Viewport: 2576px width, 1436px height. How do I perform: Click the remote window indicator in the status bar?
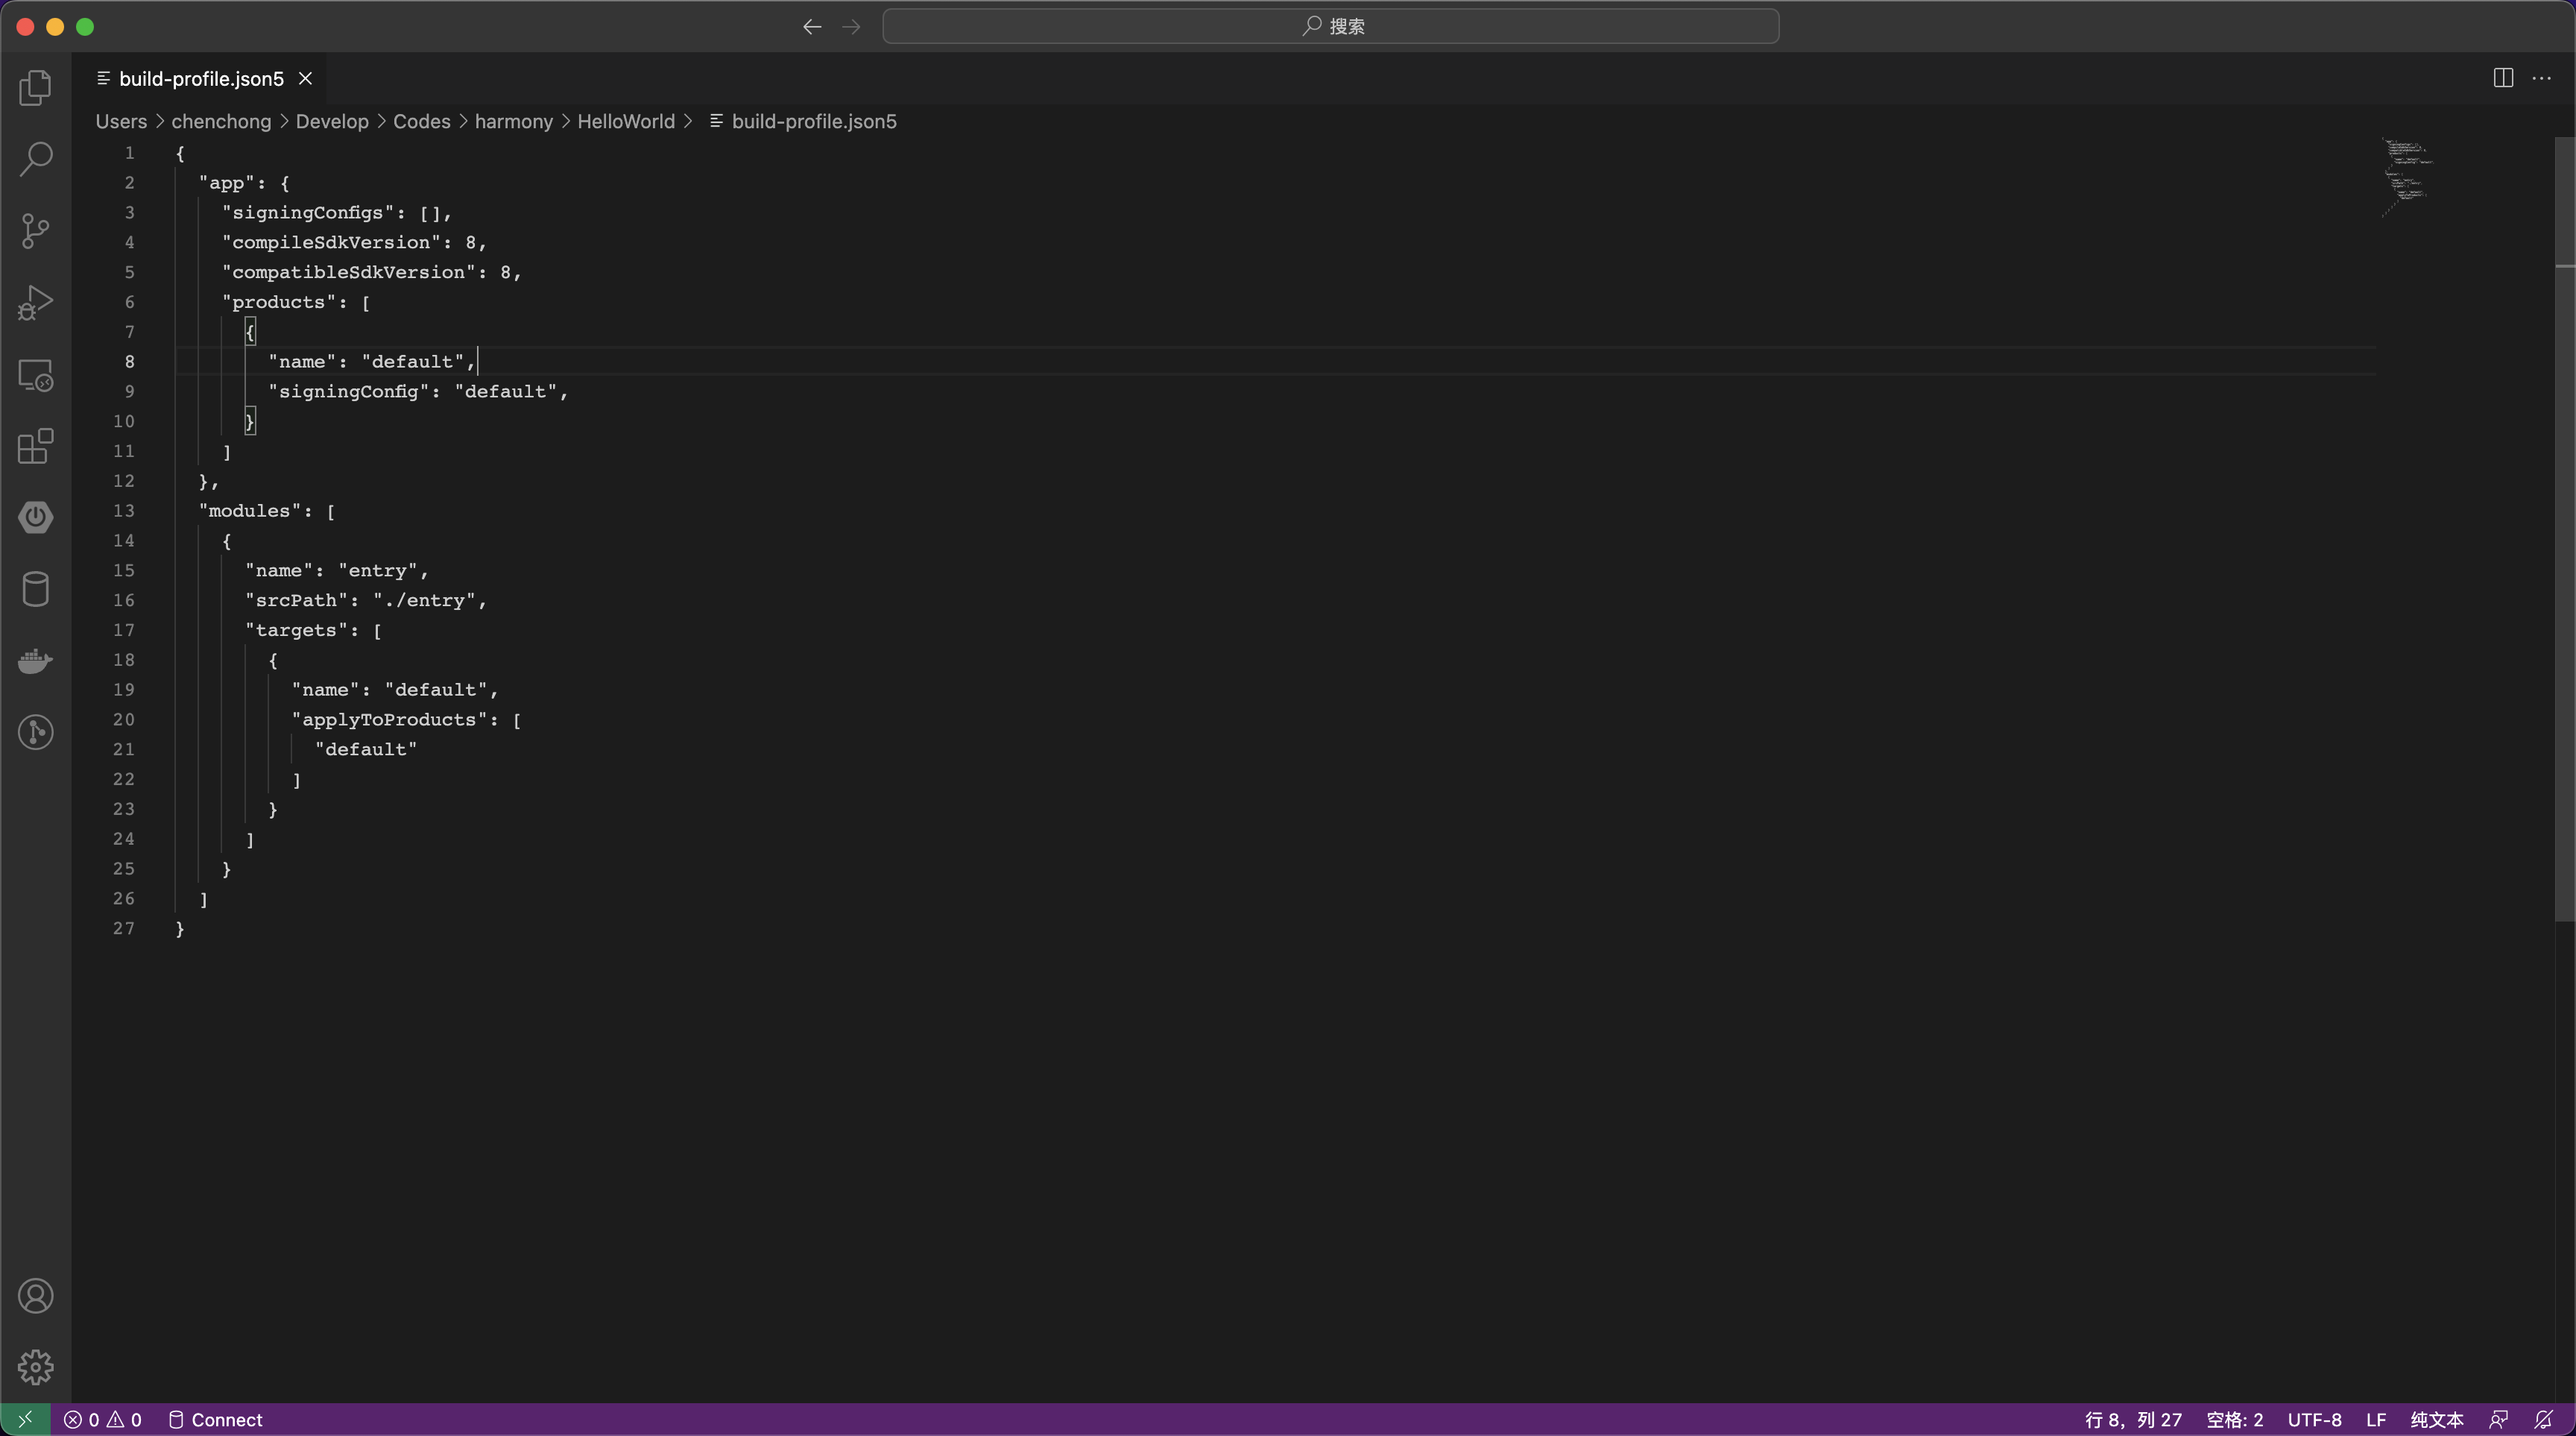coord(25,1419)
